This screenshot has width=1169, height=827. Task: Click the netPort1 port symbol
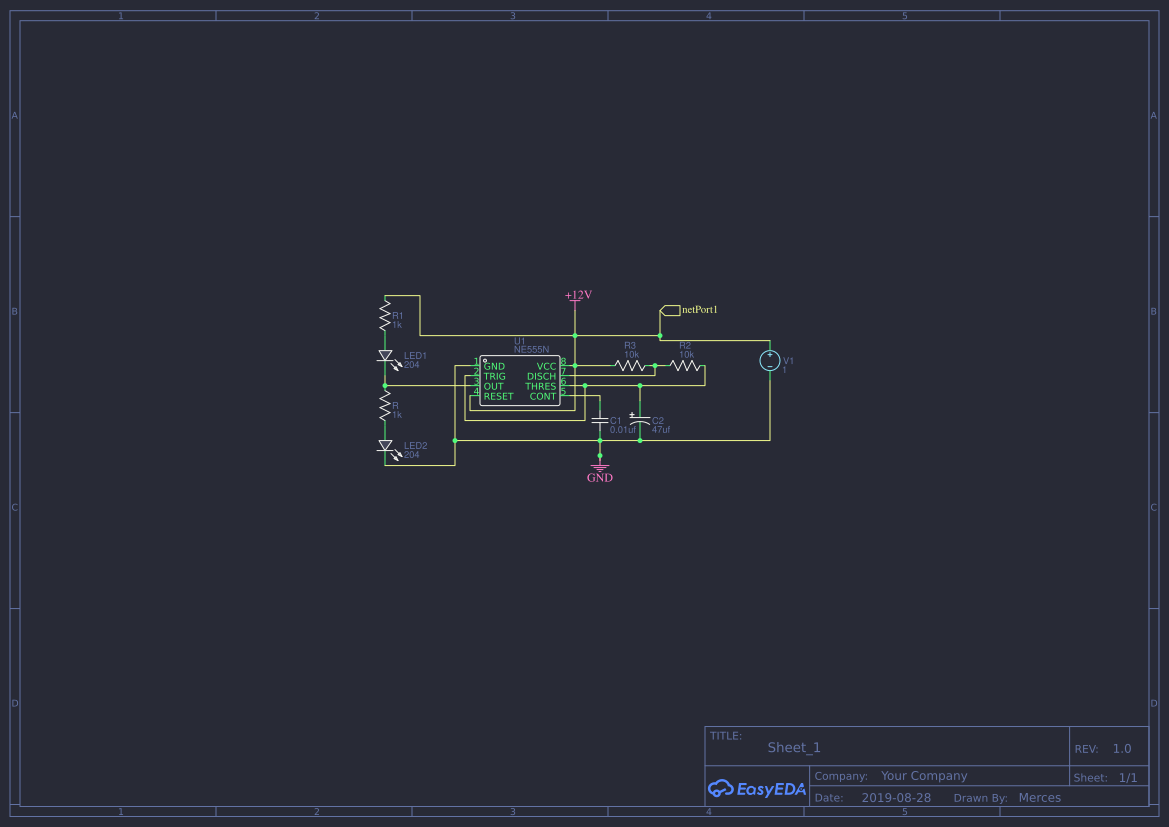tap(670, 309)
